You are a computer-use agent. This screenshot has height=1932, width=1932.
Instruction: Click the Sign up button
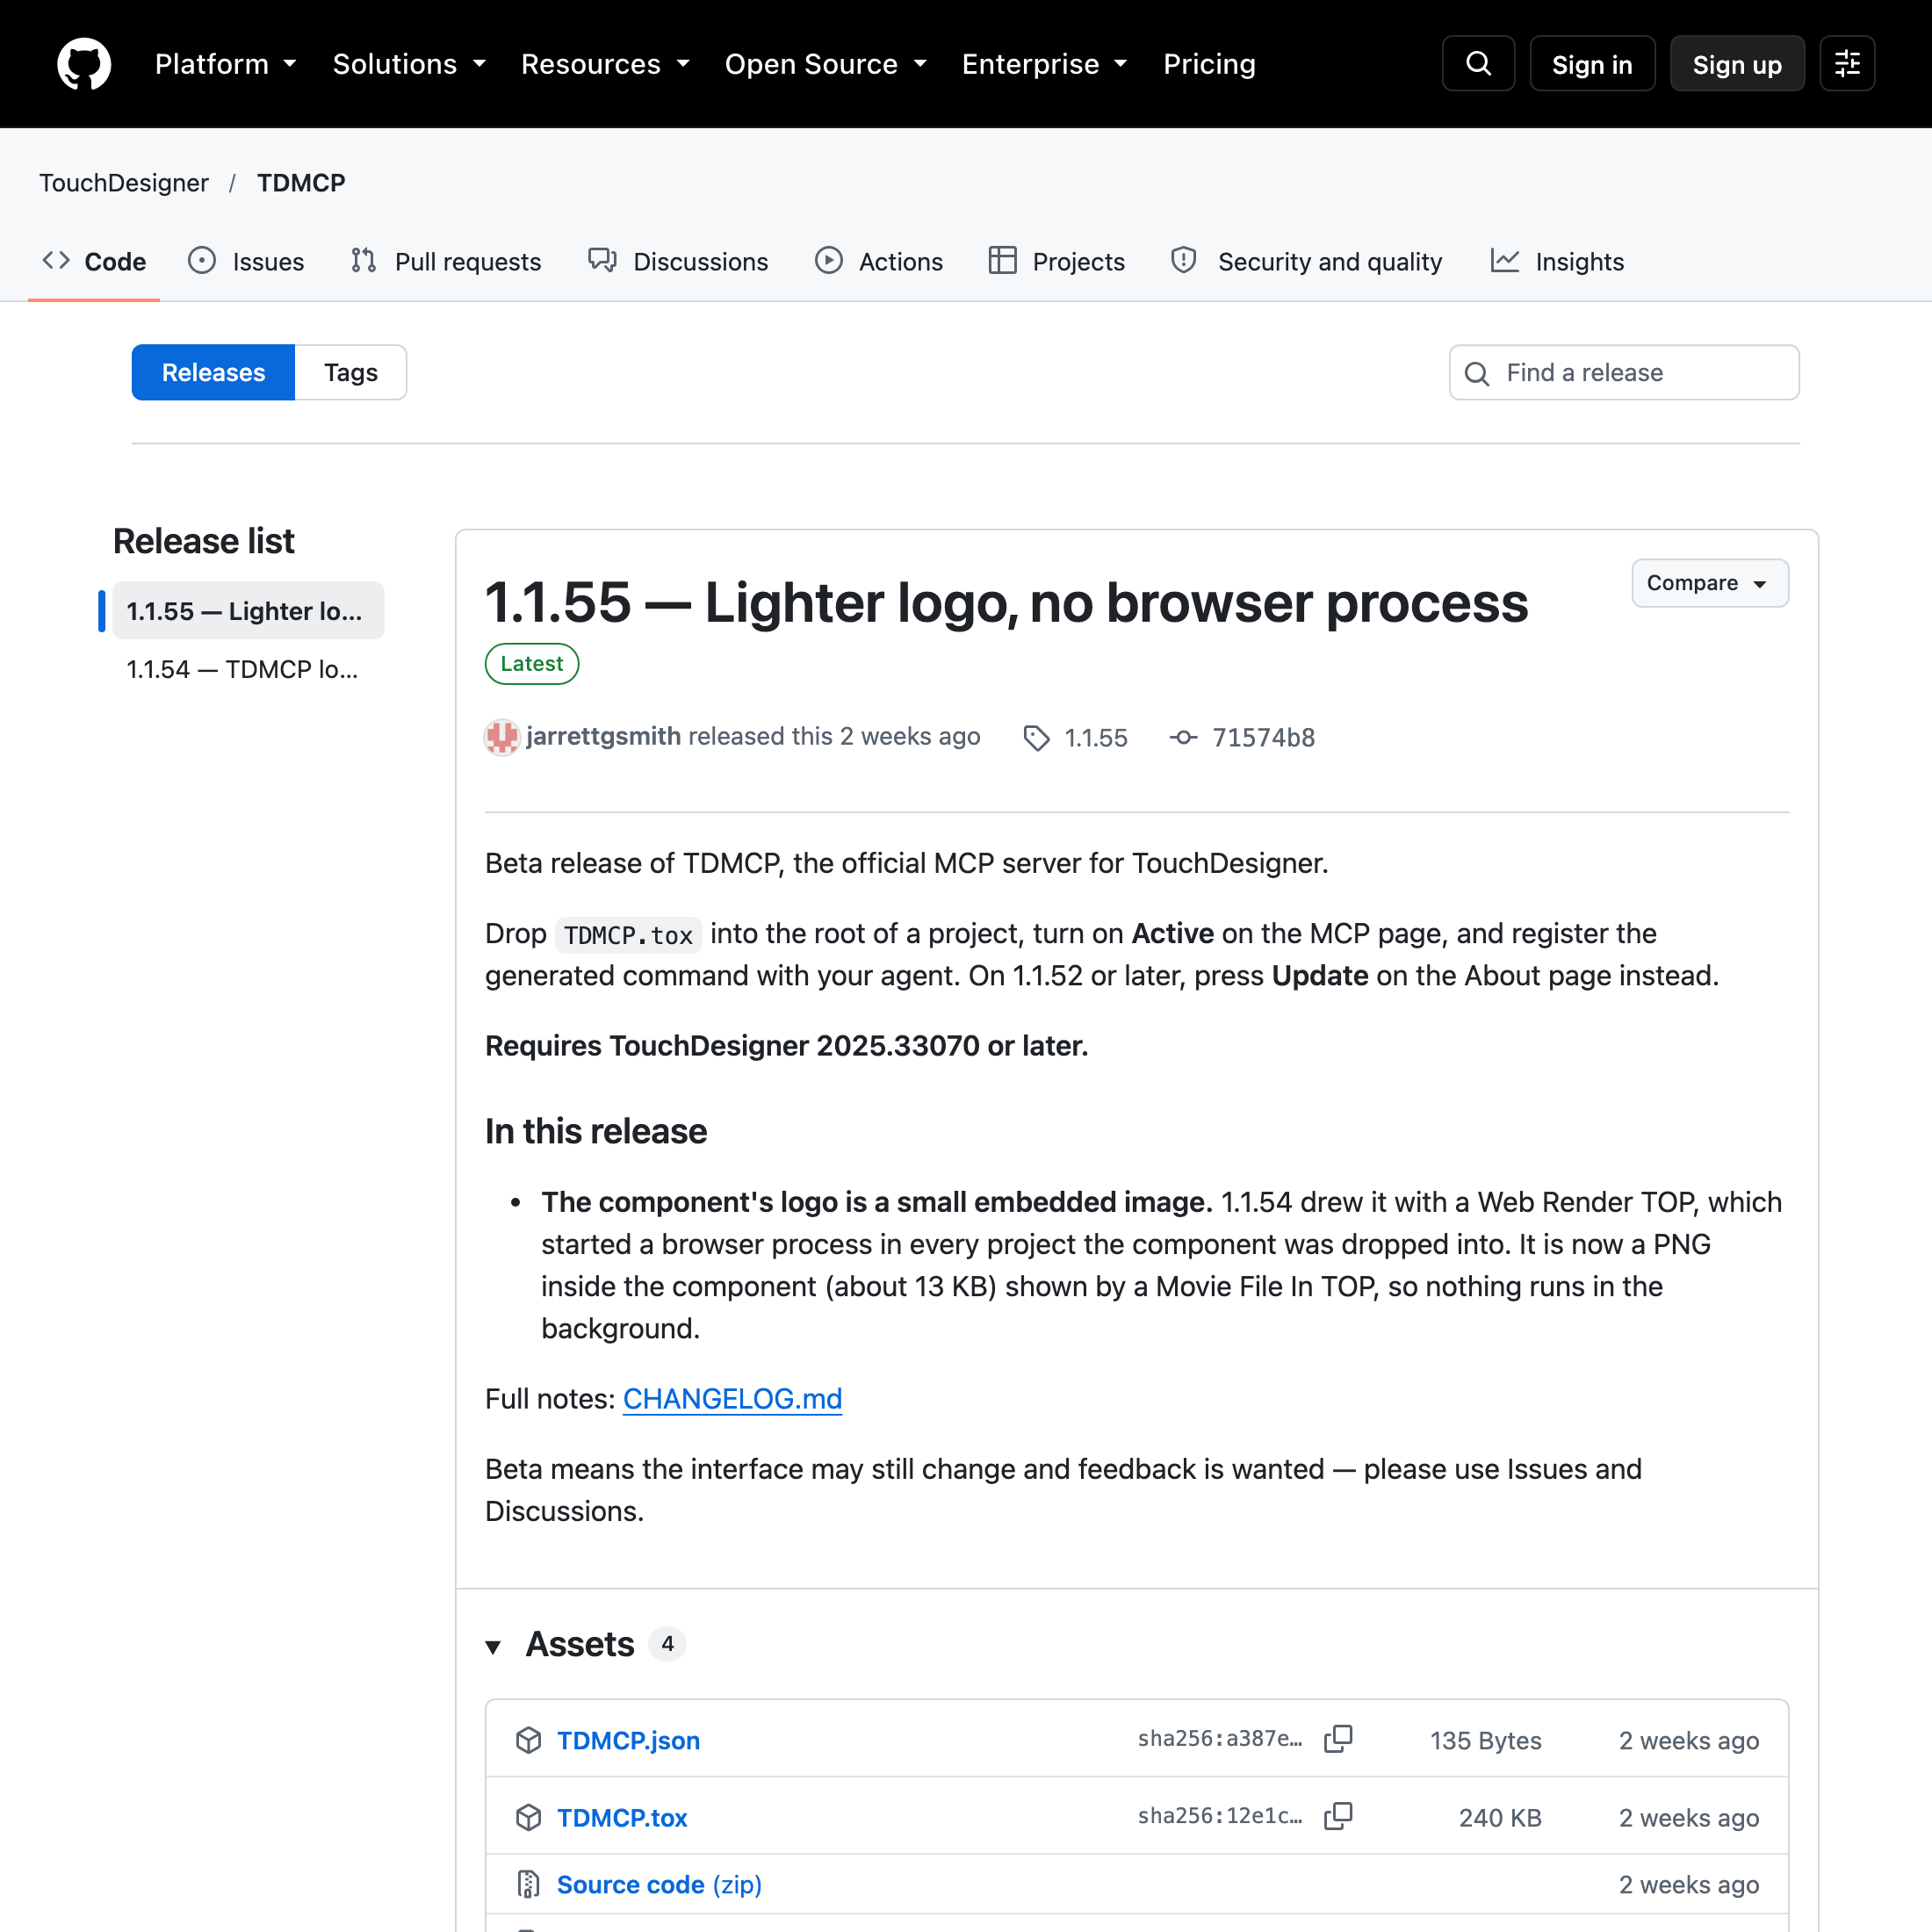[1737, 64]
